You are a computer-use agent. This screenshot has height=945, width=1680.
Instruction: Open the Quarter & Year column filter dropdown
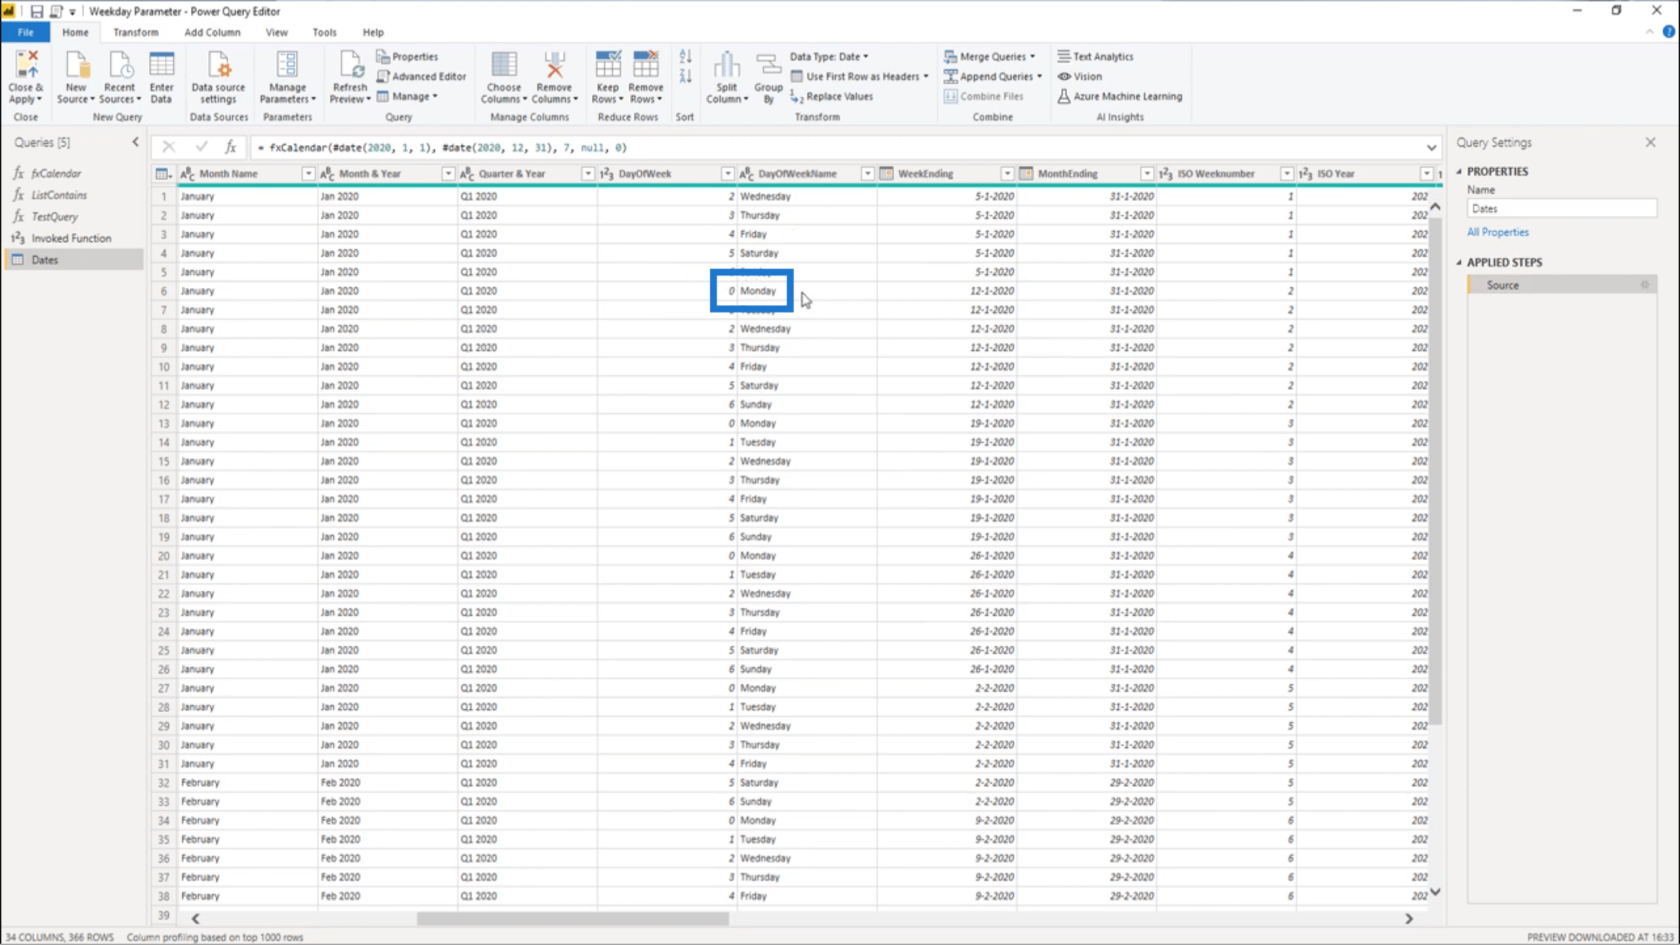point(588,174)
